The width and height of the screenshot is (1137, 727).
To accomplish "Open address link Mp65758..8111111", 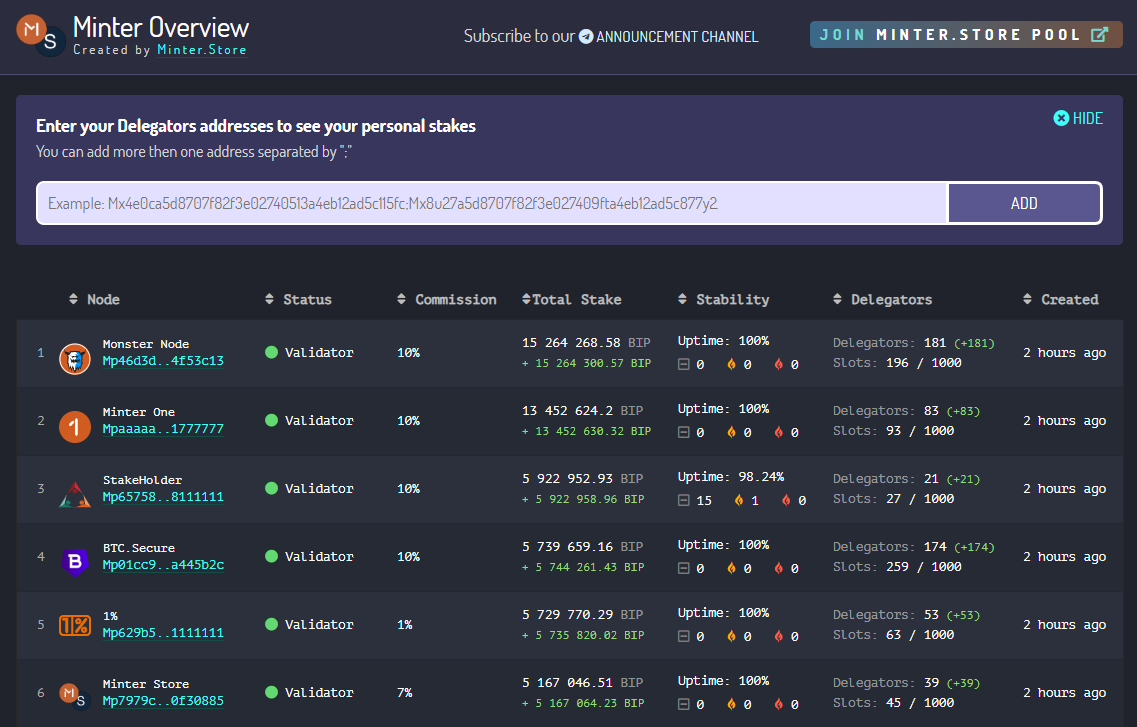I will (163, 497).
